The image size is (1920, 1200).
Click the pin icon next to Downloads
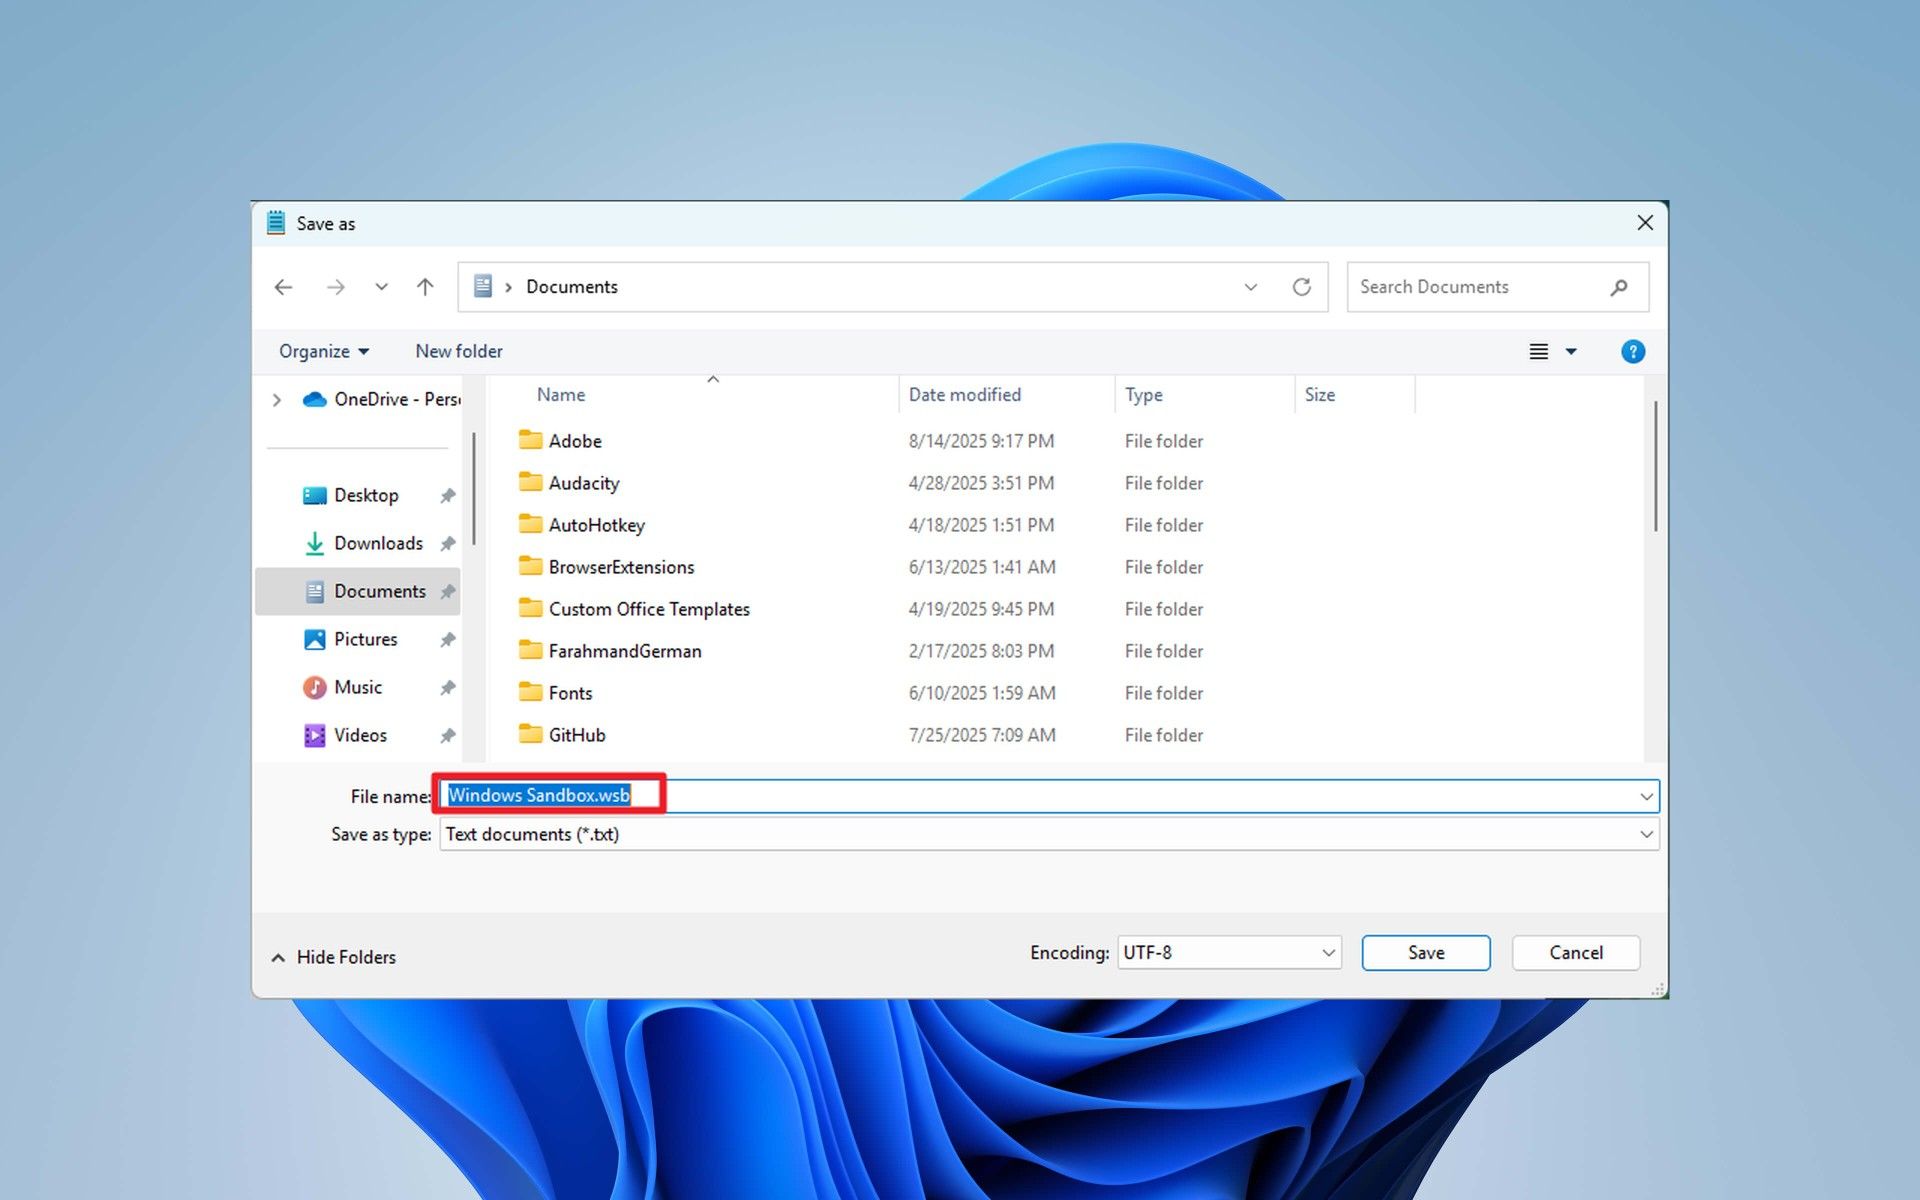(447, 544)
